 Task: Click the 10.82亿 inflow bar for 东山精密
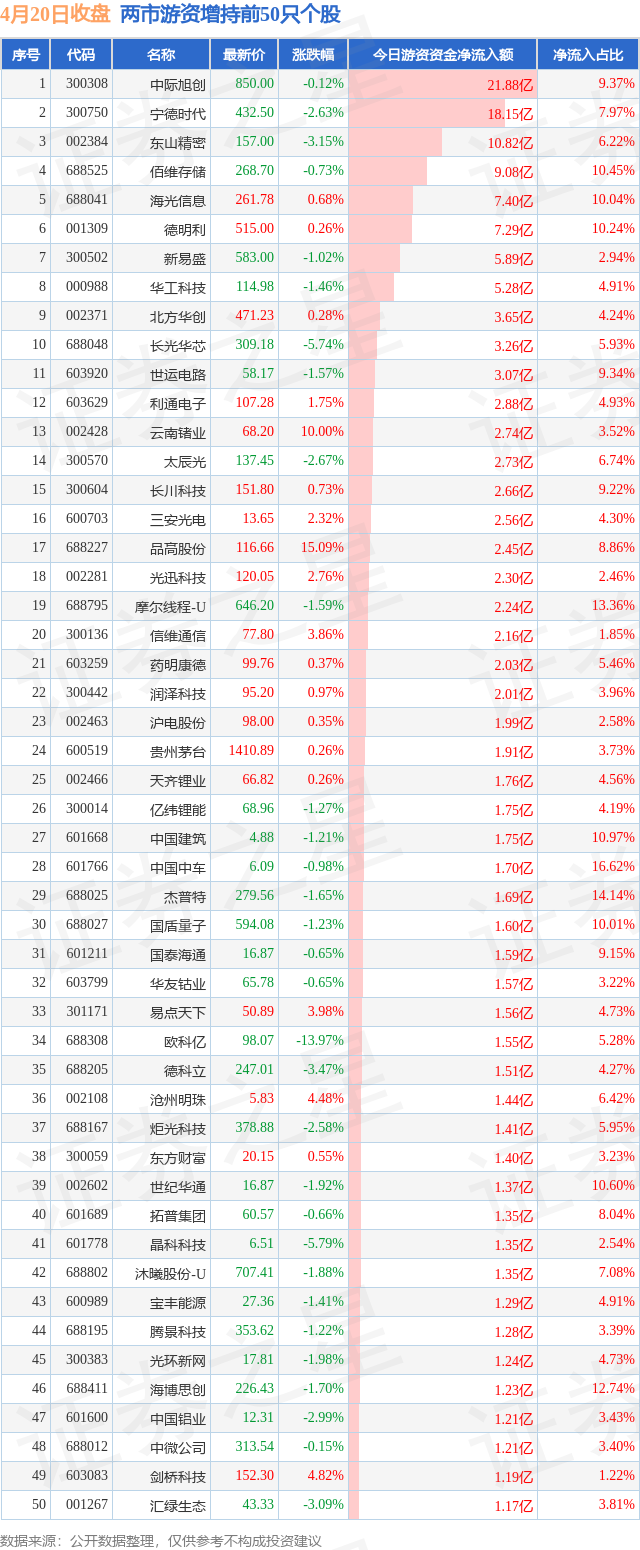click(396, 142)
